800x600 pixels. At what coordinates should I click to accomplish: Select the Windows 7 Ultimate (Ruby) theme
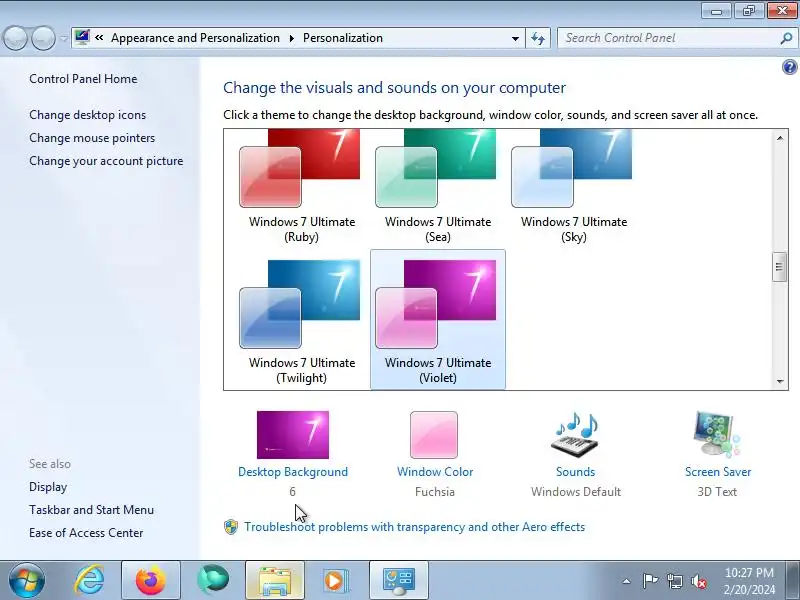click(x=302, y=187)
